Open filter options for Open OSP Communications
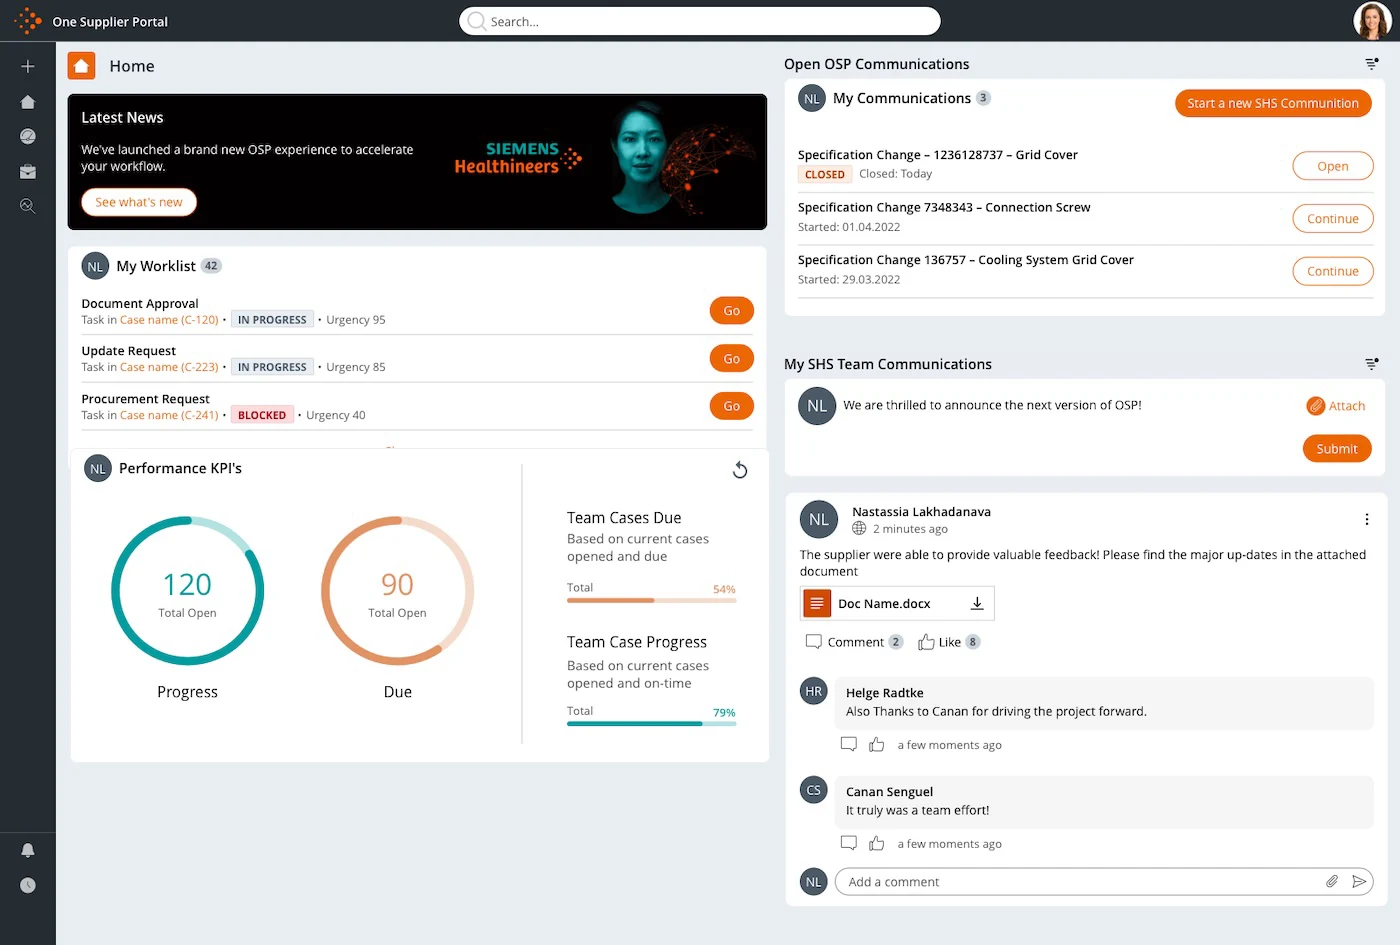This screenshot has width=1400, height=945. pyautogui.click(x=1372, y=64)
